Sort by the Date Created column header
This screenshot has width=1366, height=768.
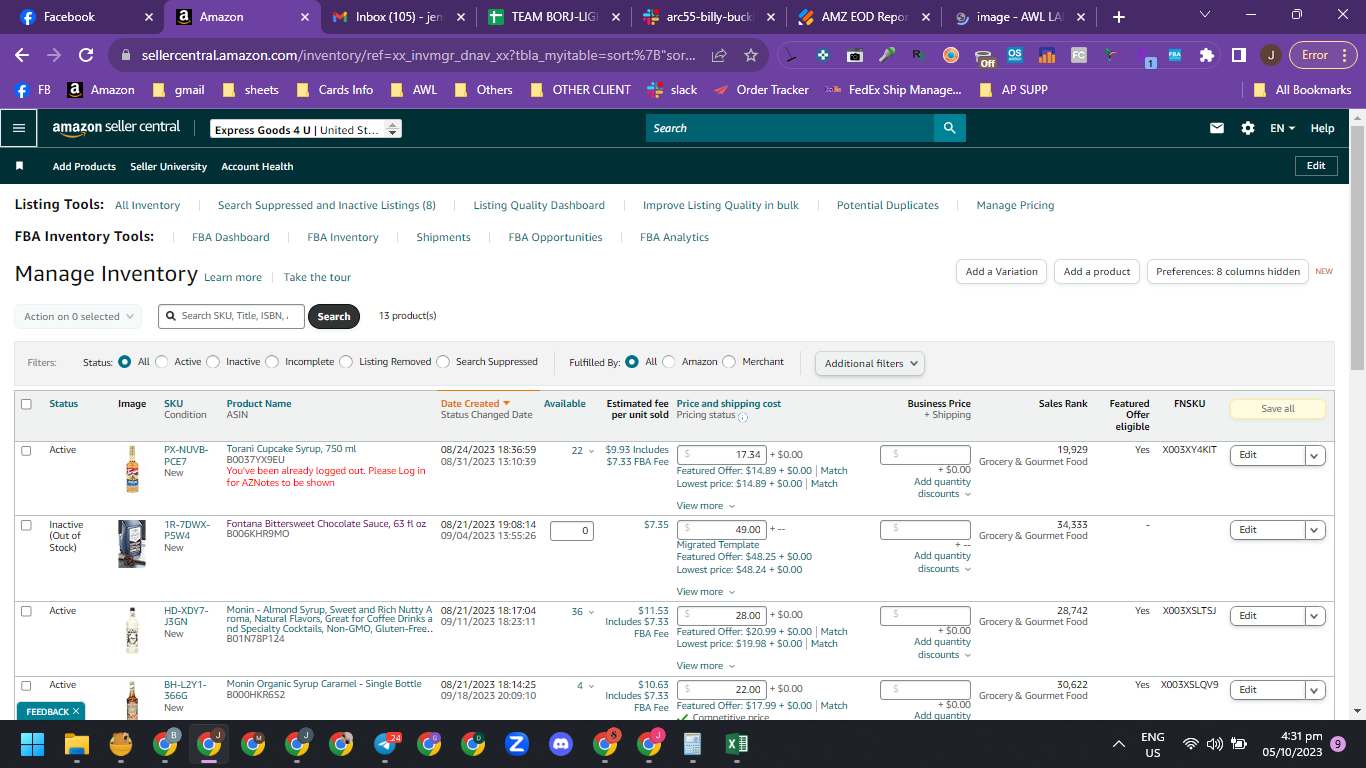pos(476,404)
